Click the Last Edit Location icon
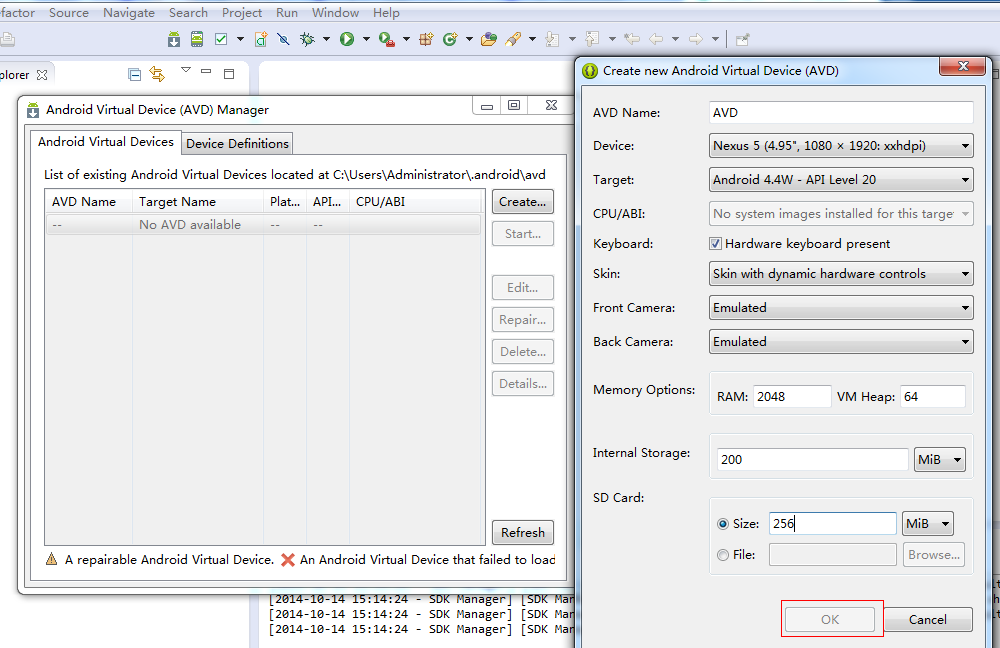The image size is (1000, 648). tap(632, 40)
